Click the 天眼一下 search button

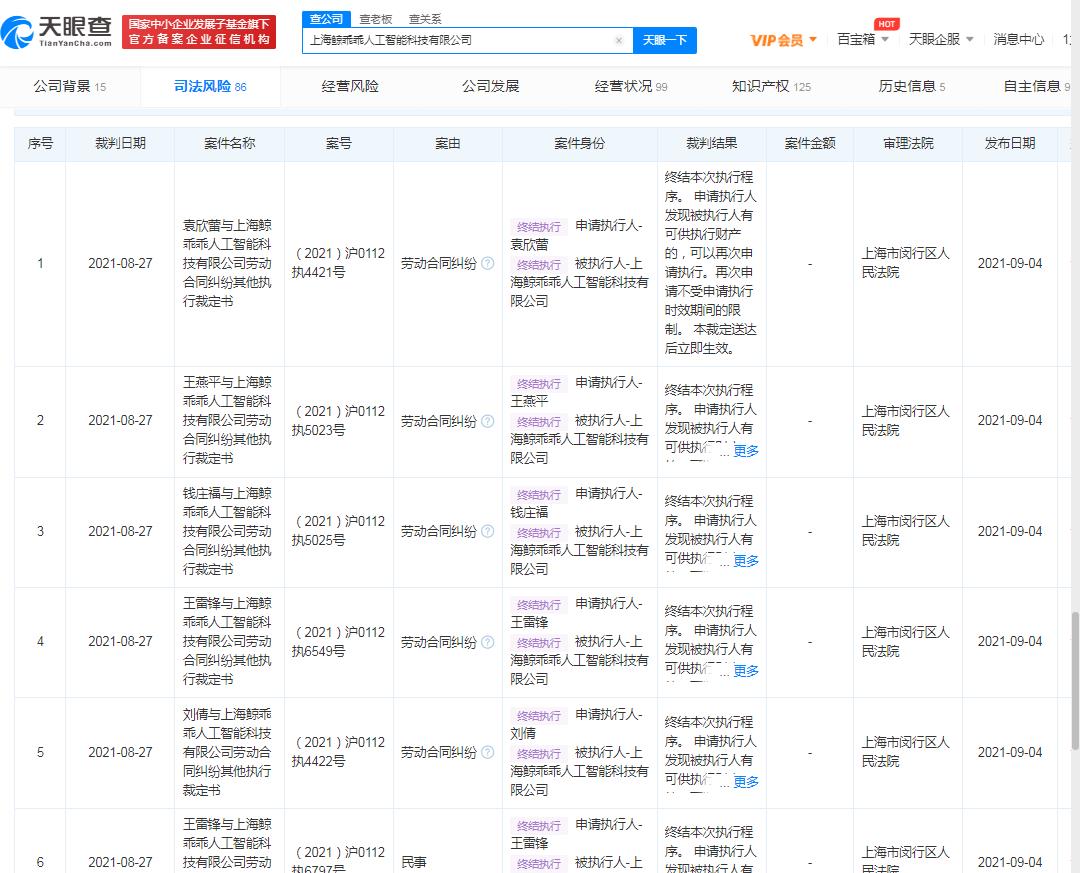(x=664, y=41)
